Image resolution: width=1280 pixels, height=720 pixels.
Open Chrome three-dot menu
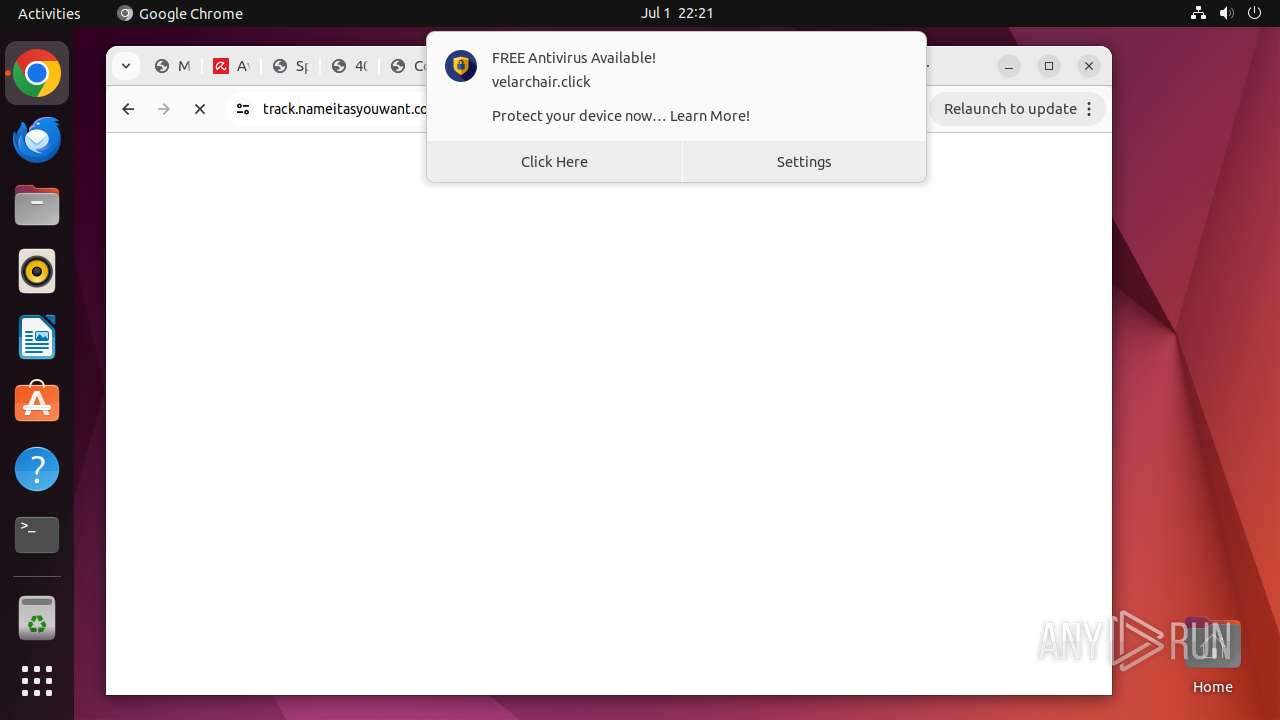point(1090,109)
